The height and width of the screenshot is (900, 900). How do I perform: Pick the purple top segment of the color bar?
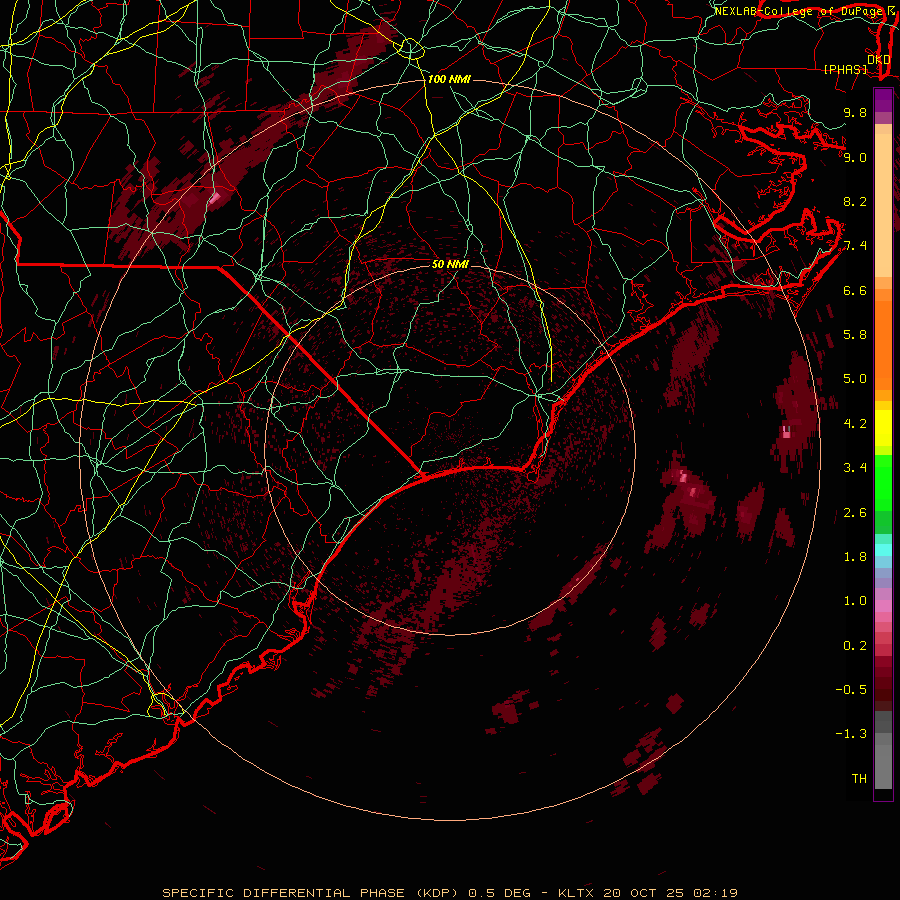tap(883, 100)
